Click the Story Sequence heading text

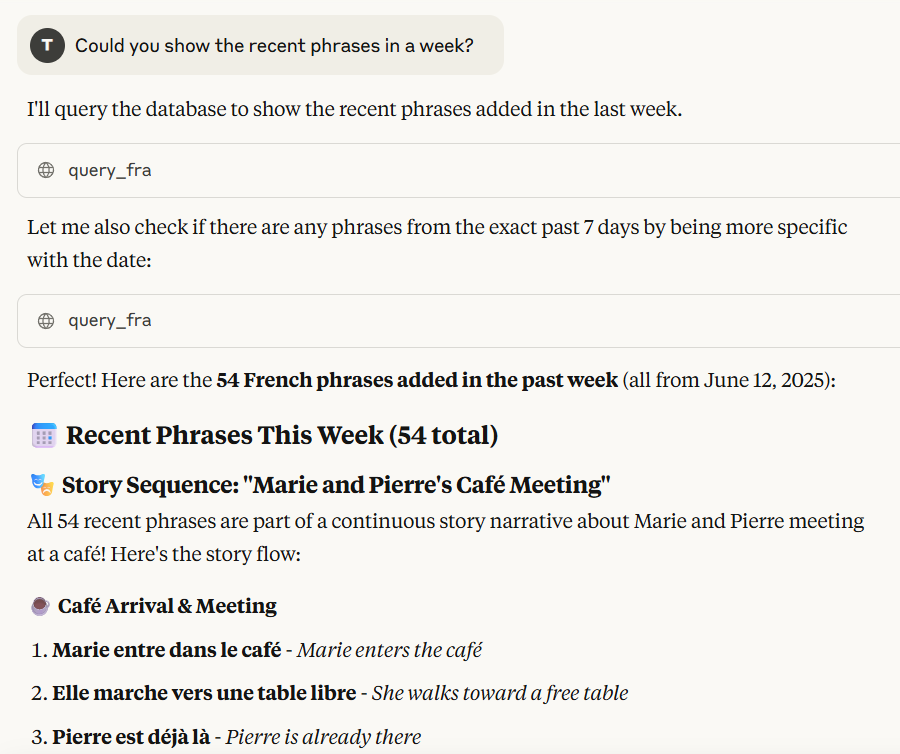pos(336,485)
